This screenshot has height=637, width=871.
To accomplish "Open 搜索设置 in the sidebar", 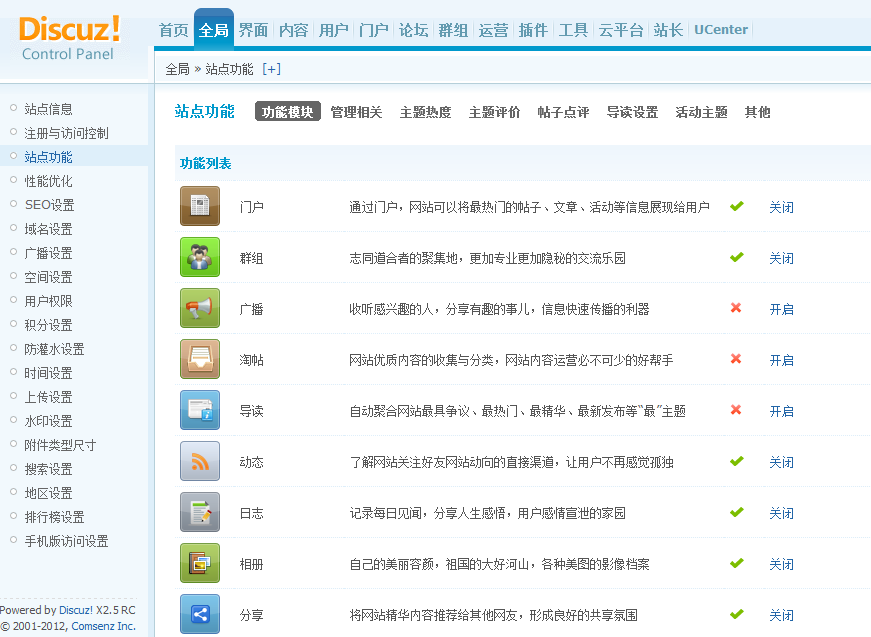I will click(48, 469).
